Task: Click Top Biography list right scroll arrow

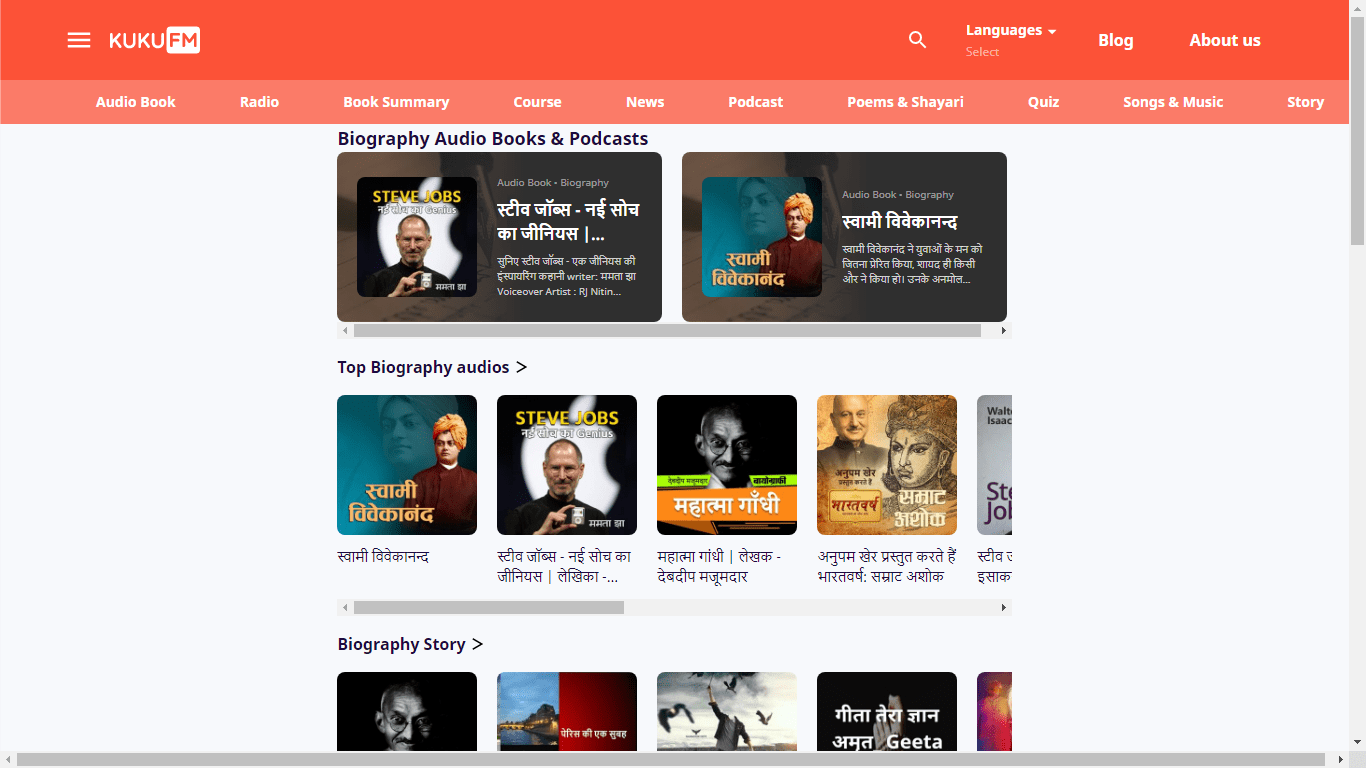Action: point(1004,607)
